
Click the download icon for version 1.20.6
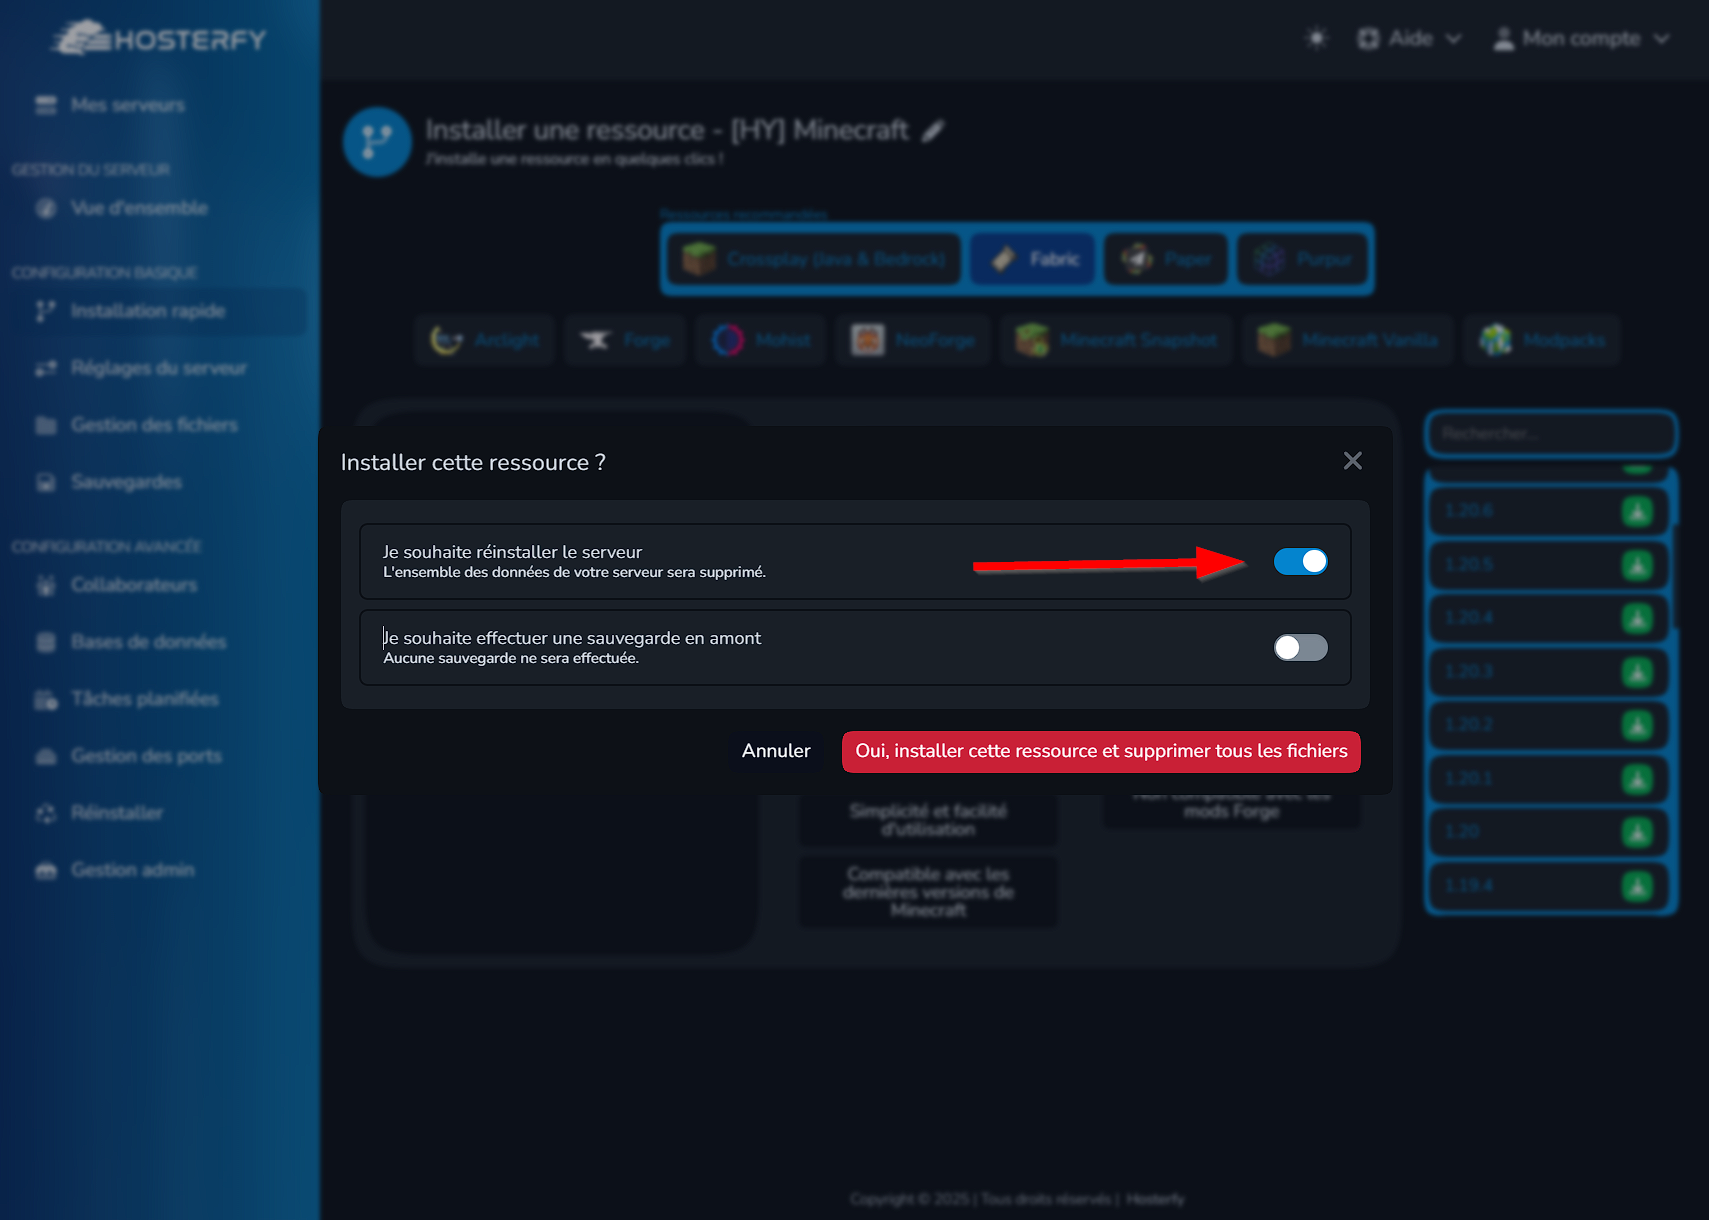pyautogui.click(x=1637, y=511)
